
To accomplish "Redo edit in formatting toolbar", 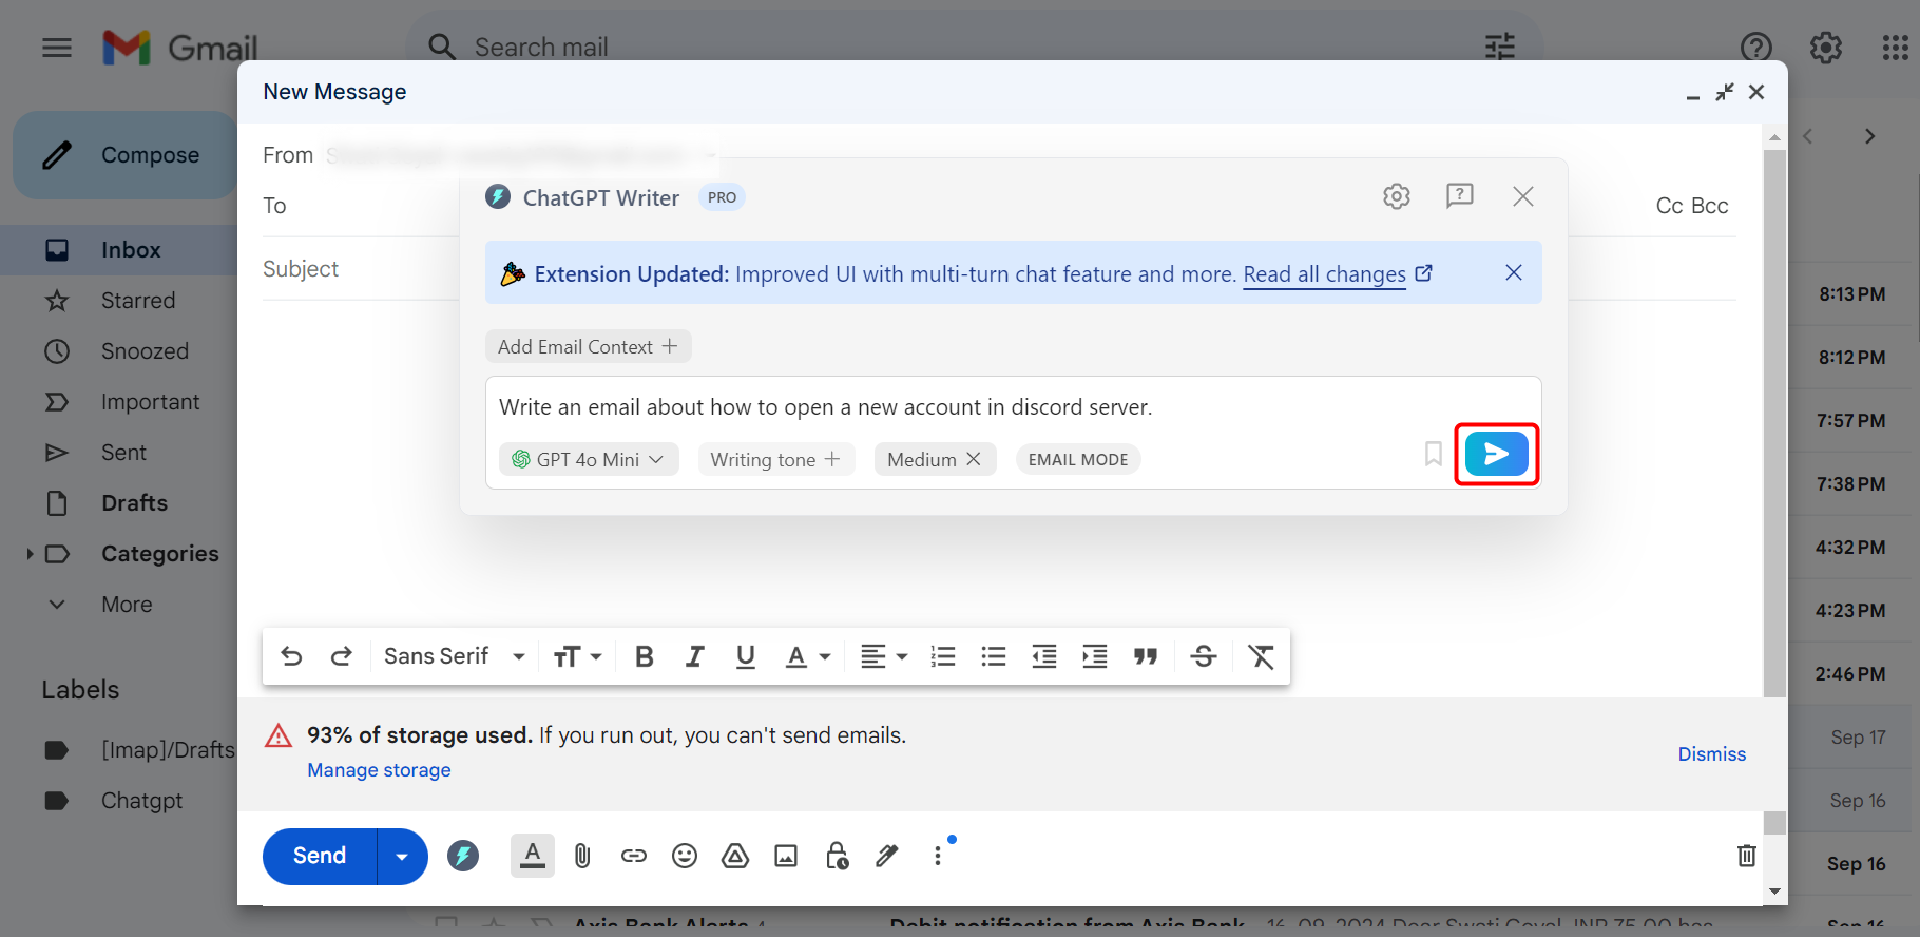I will coord(341,656).
